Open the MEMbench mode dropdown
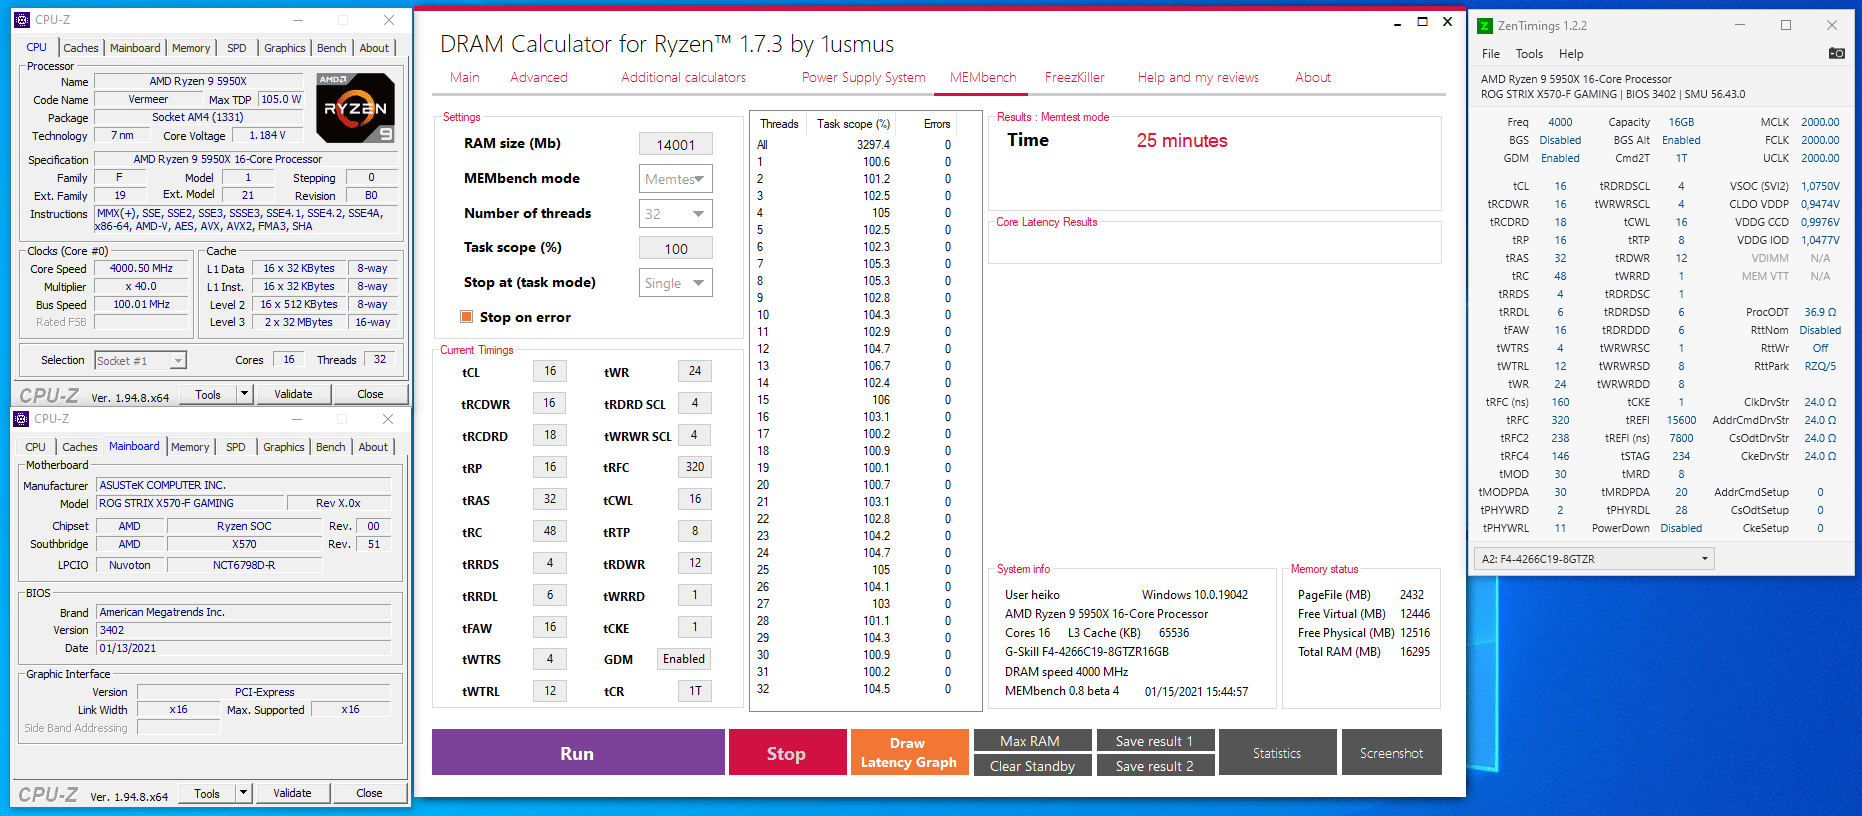Image resolution: width=1862 pixels, height=816 pixels. [676, 179]
